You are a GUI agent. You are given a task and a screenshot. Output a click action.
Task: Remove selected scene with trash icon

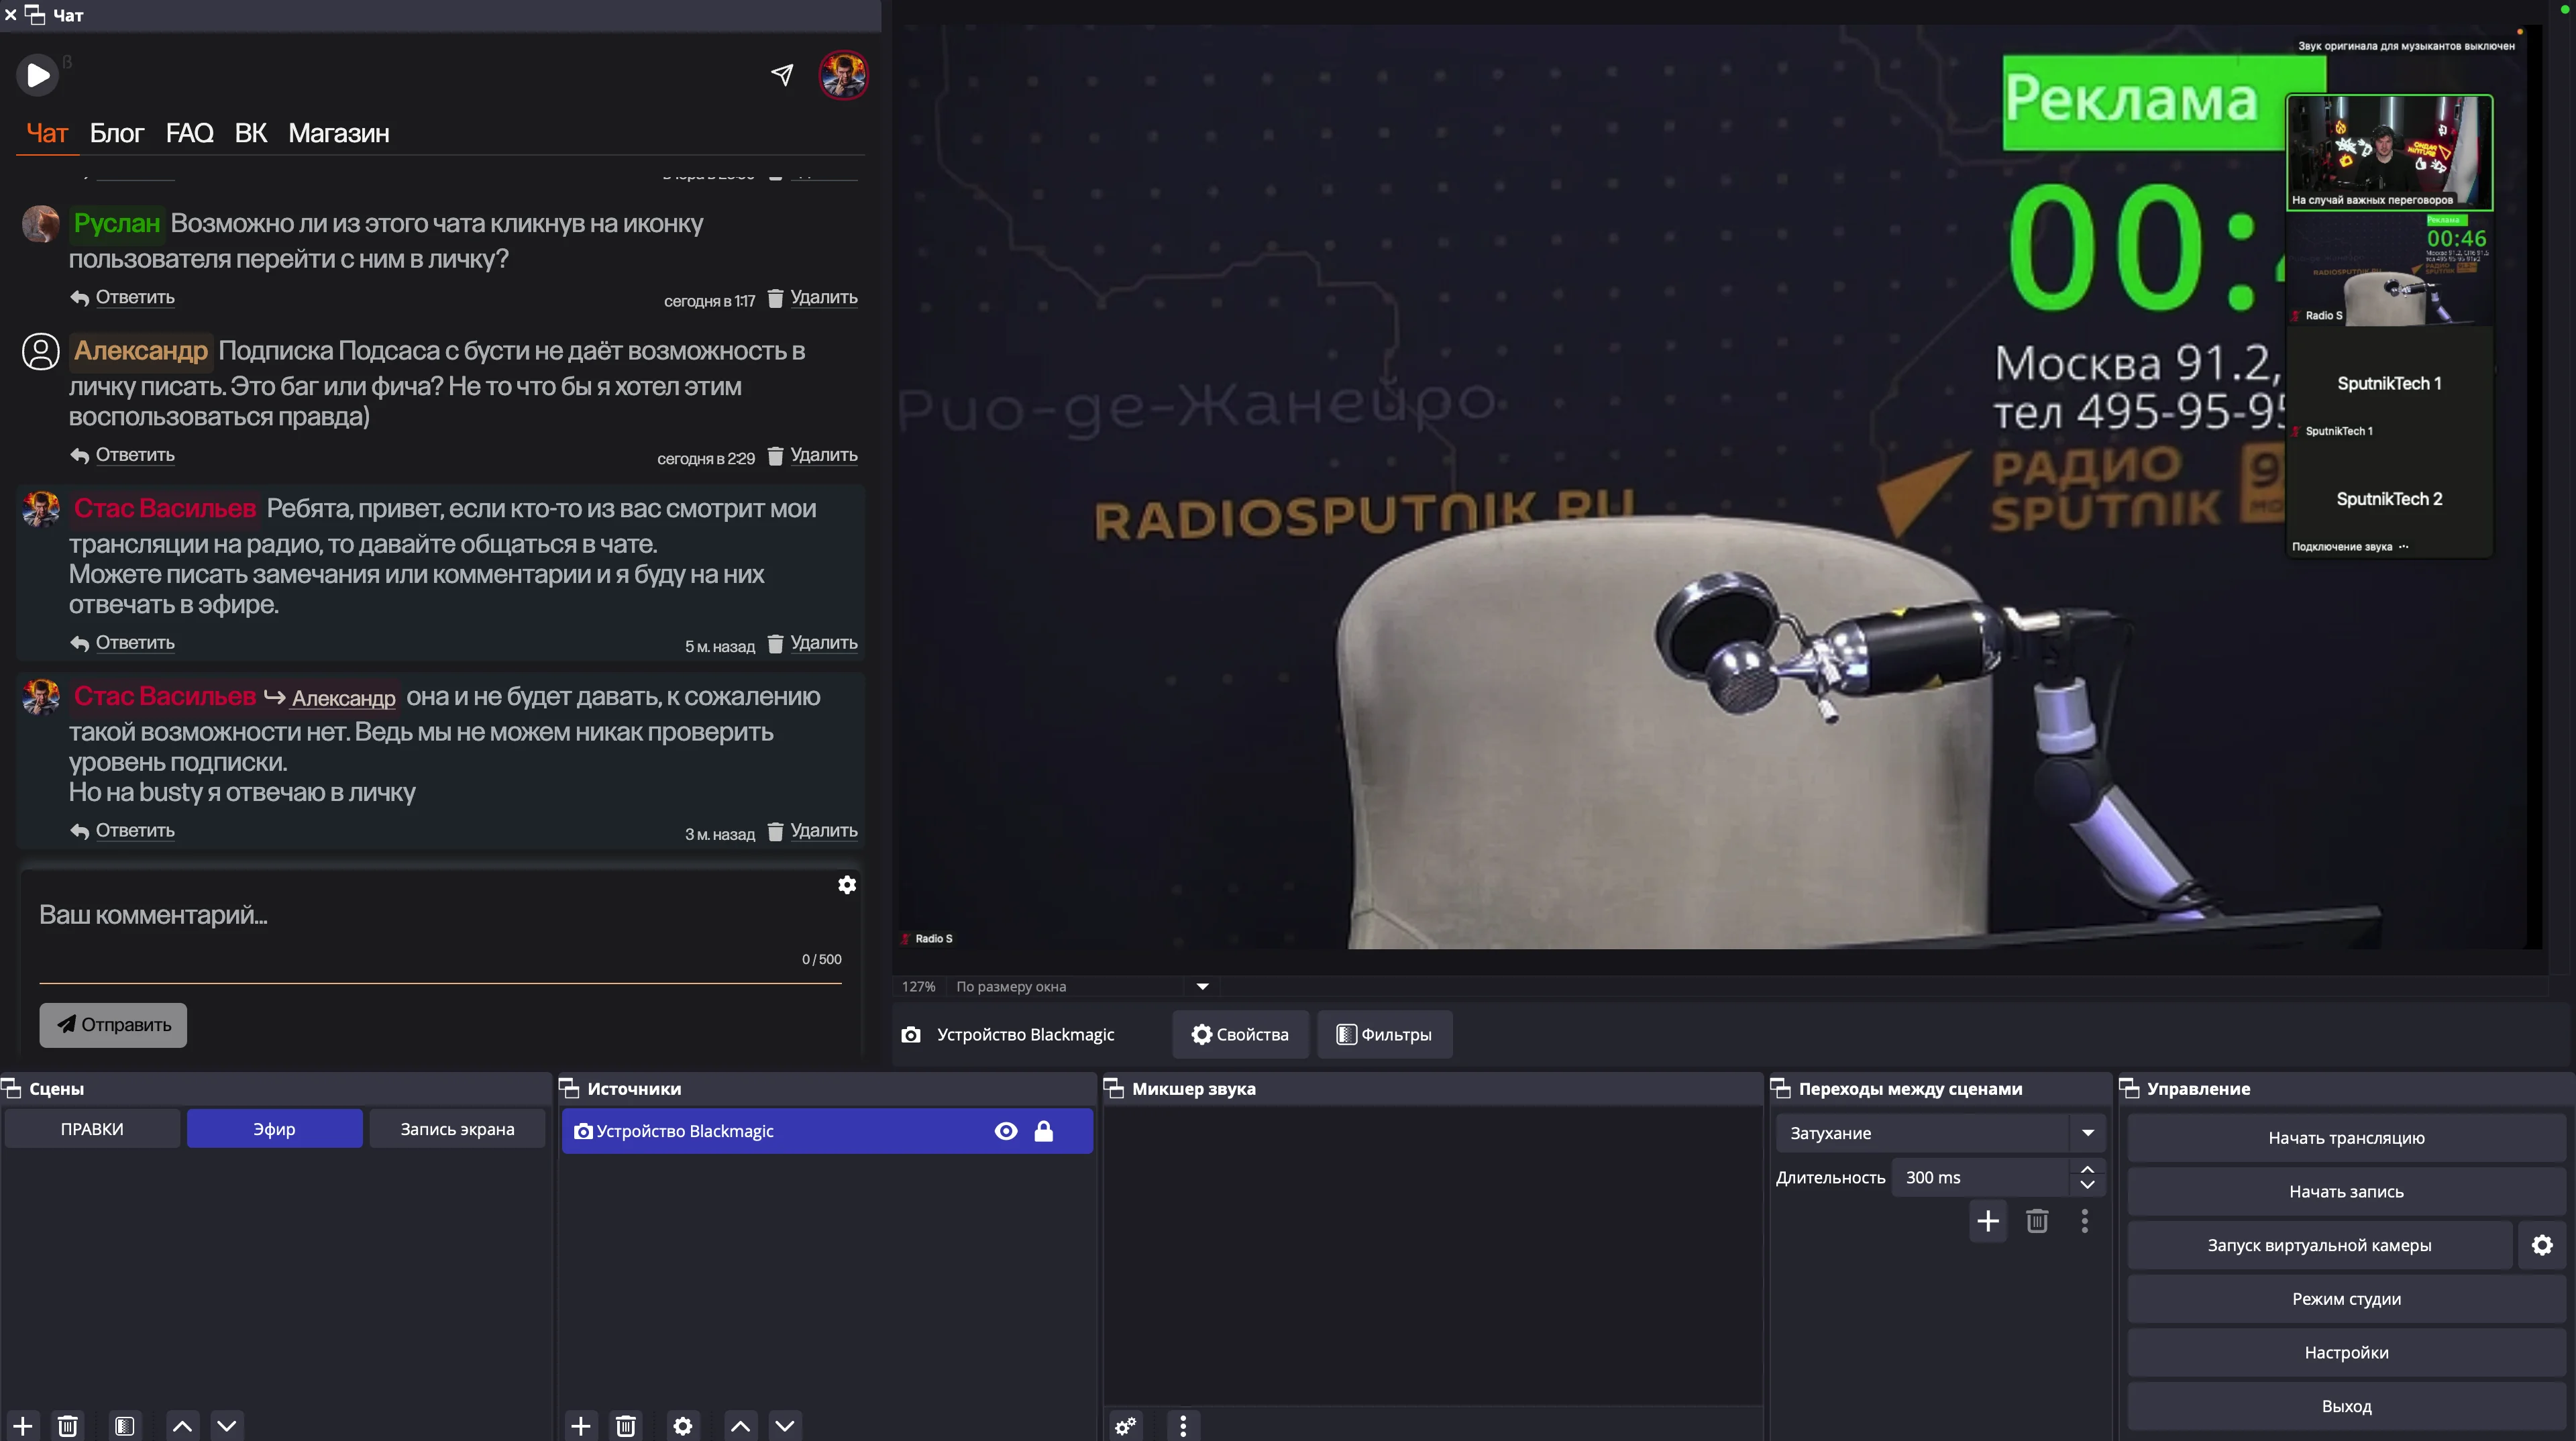coord(68,1426)
